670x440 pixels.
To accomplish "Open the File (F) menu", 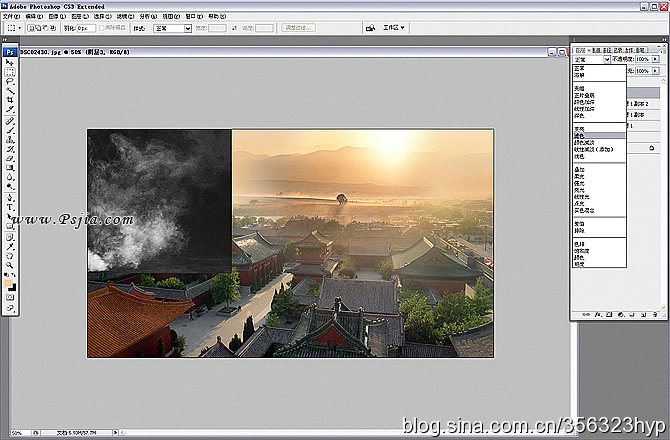I will tap(11, 16).
